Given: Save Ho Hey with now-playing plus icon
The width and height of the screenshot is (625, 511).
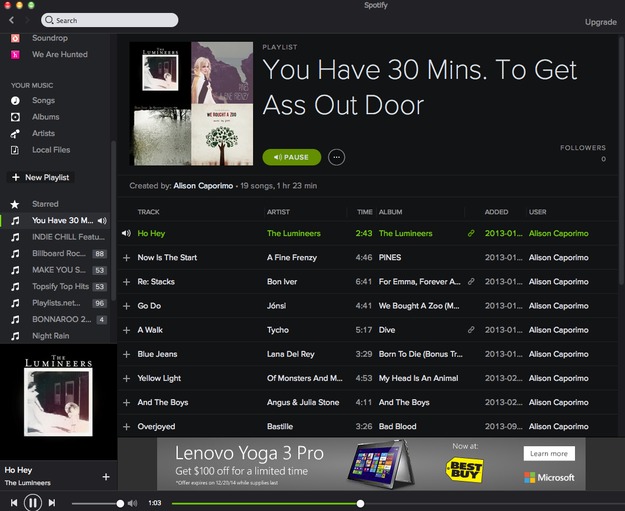Looking at the screenshot, I should tap(106, 477).
